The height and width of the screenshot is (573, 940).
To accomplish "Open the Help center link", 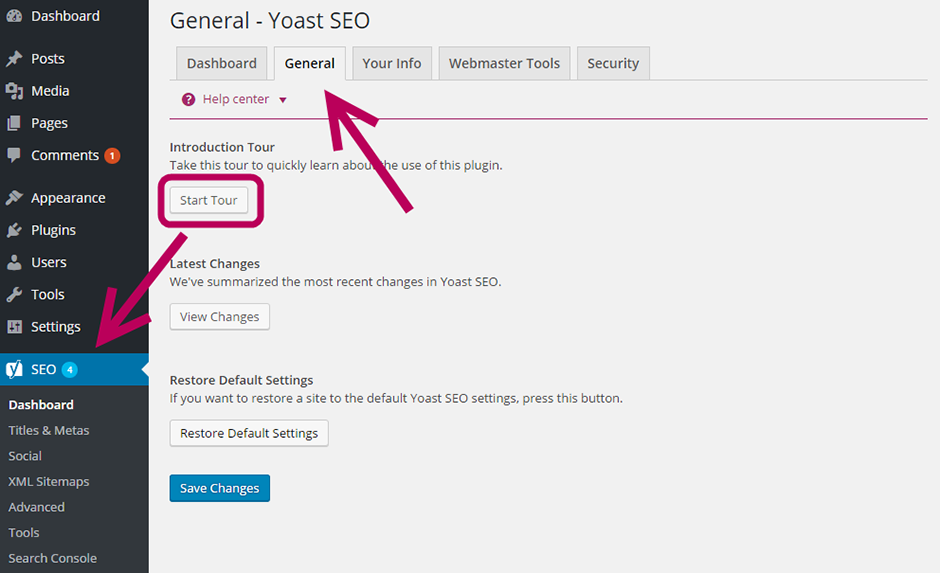I will (236, 99).
